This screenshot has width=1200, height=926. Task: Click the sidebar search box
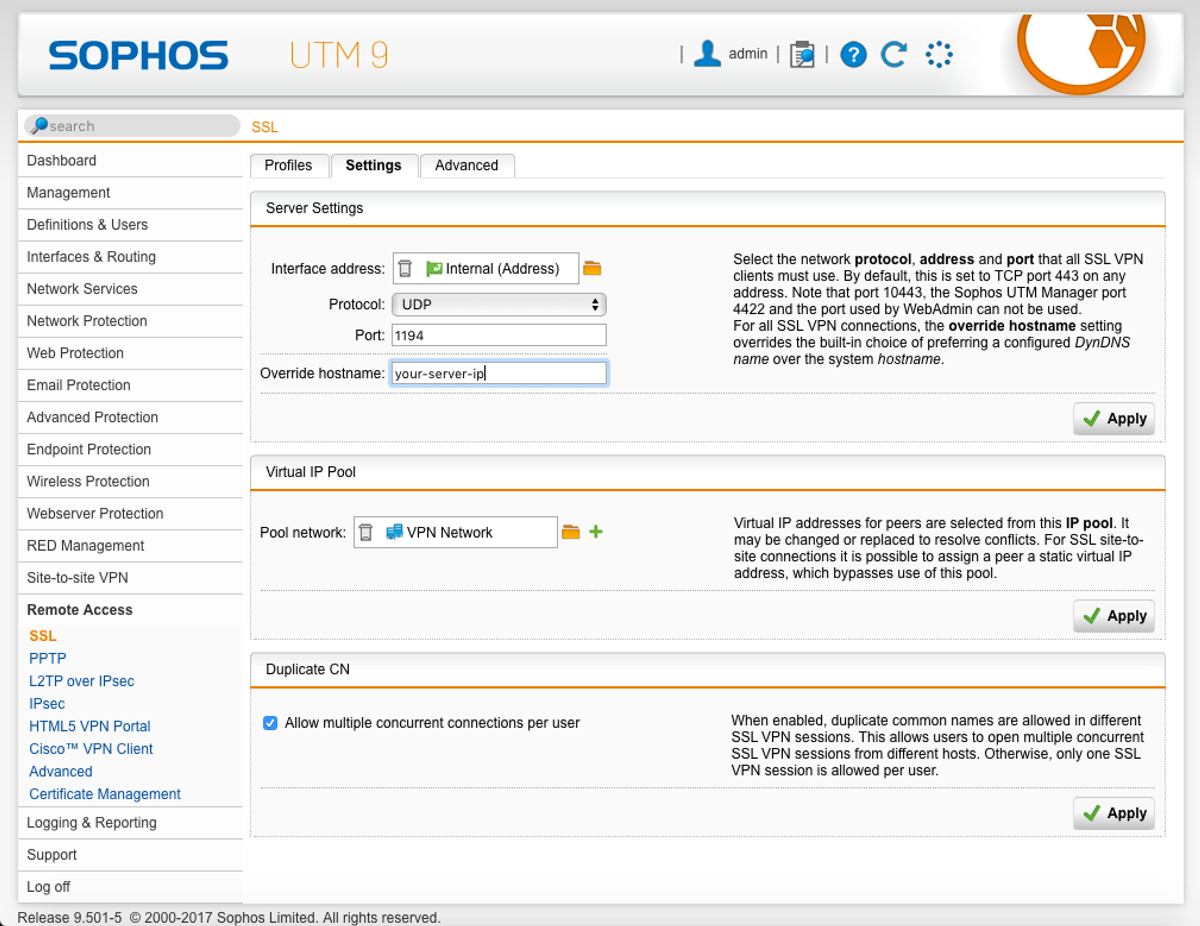[140, 126]
